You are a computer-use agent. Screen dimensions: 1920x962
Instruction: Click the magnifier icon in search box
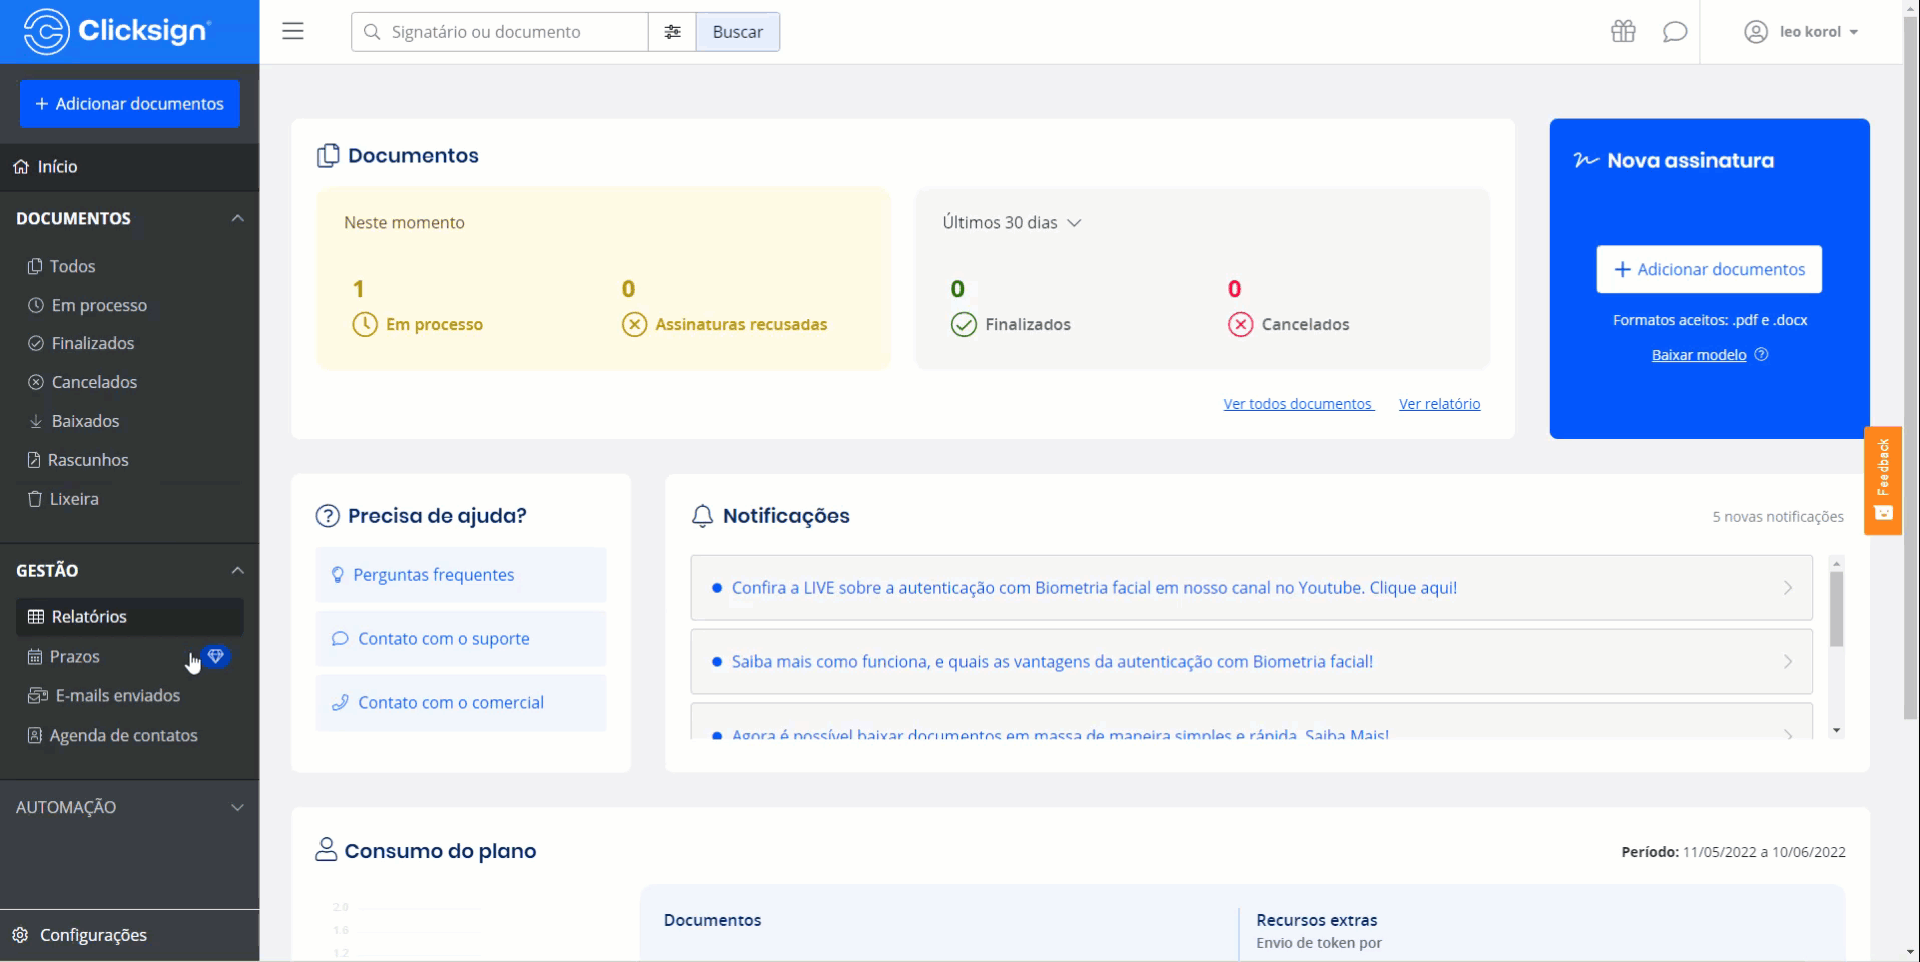point(372,32)
